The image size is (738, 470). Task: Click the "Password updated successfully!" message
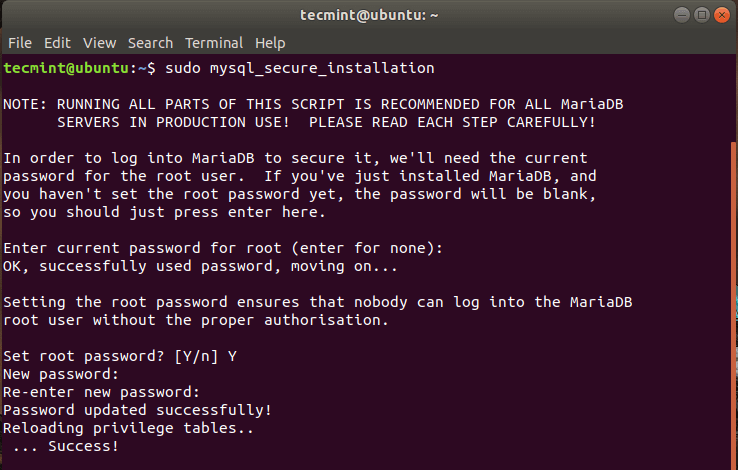pyautogui.click(x=136, y=410)
